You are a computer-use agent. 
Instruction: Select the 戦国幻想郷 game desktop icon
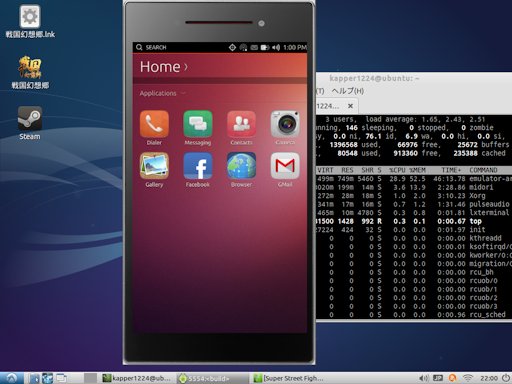click(x=30, y=73)
